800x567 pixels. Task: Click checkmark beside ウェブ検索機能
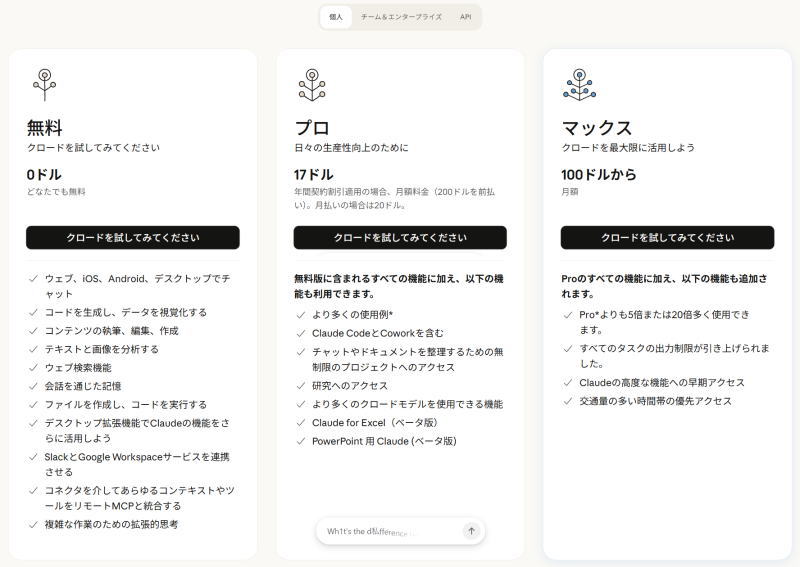[33, 368]
